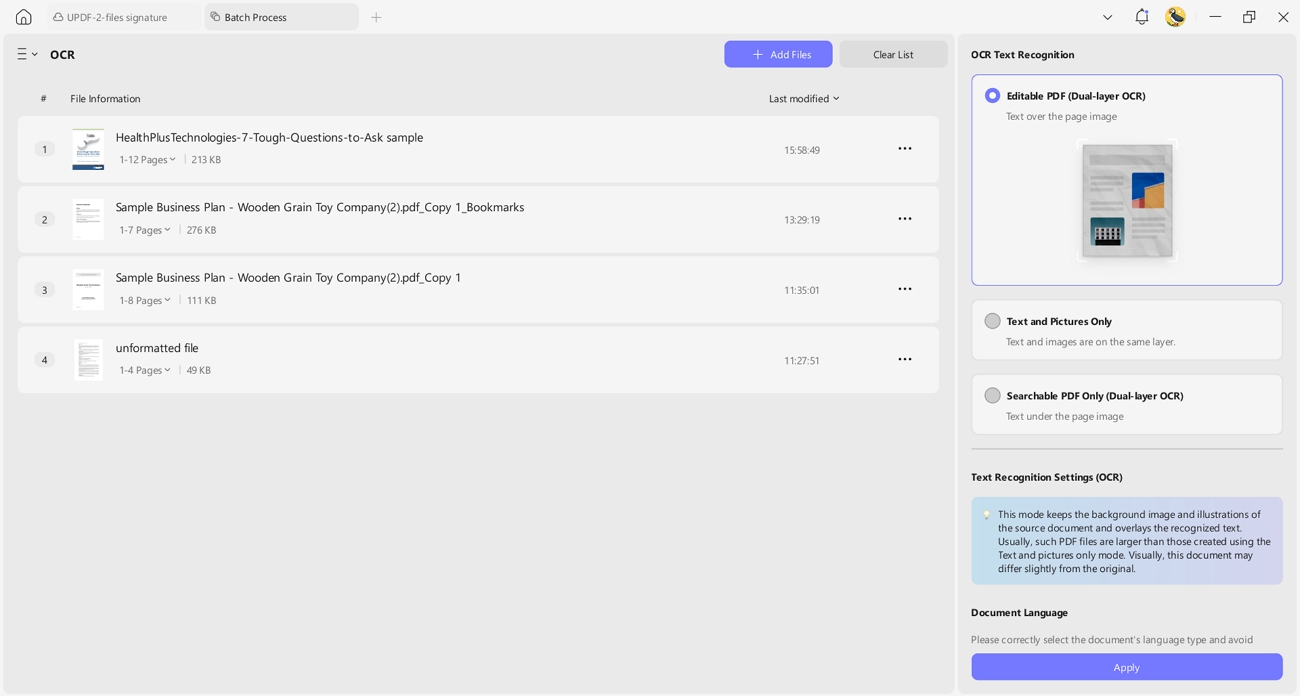
Task: Open the notifications bell icon
Action: tap(1142, 17)
